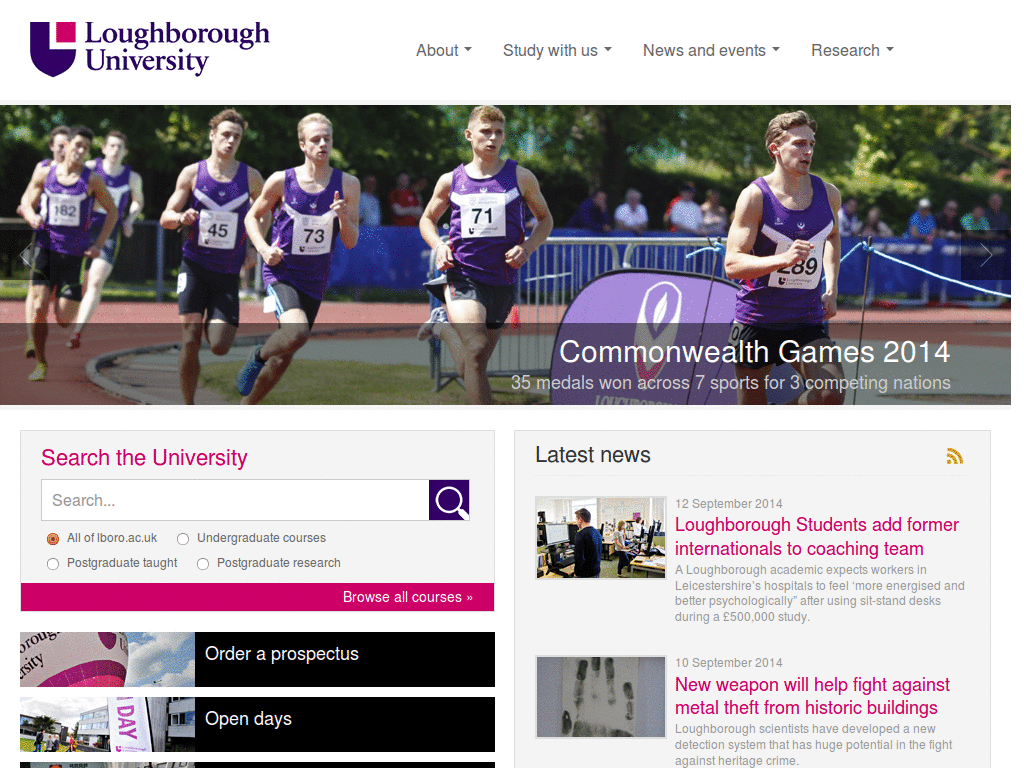Select the All of lboro.ac.uk radio button

pyautogui.click(x=53, y=539)
